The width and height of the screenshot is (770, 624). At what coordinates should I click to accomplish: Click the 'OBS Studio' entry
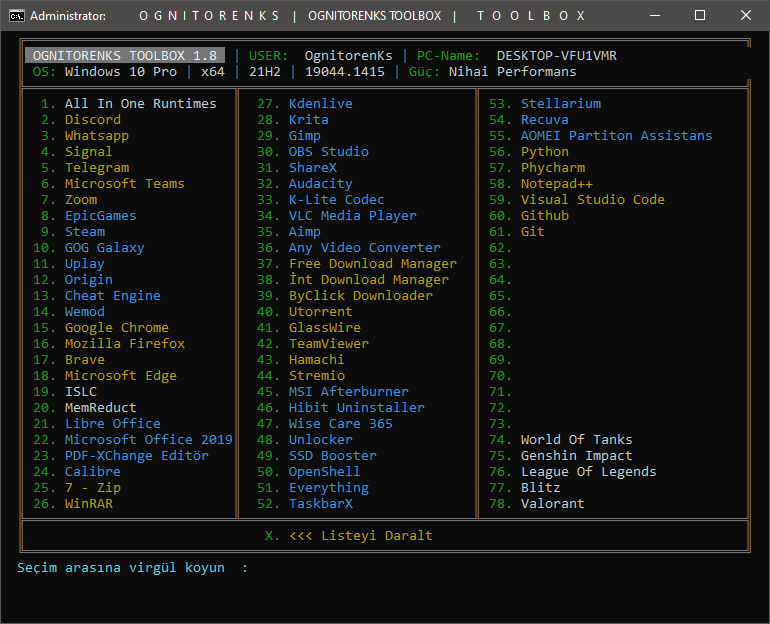coord(329,152)
